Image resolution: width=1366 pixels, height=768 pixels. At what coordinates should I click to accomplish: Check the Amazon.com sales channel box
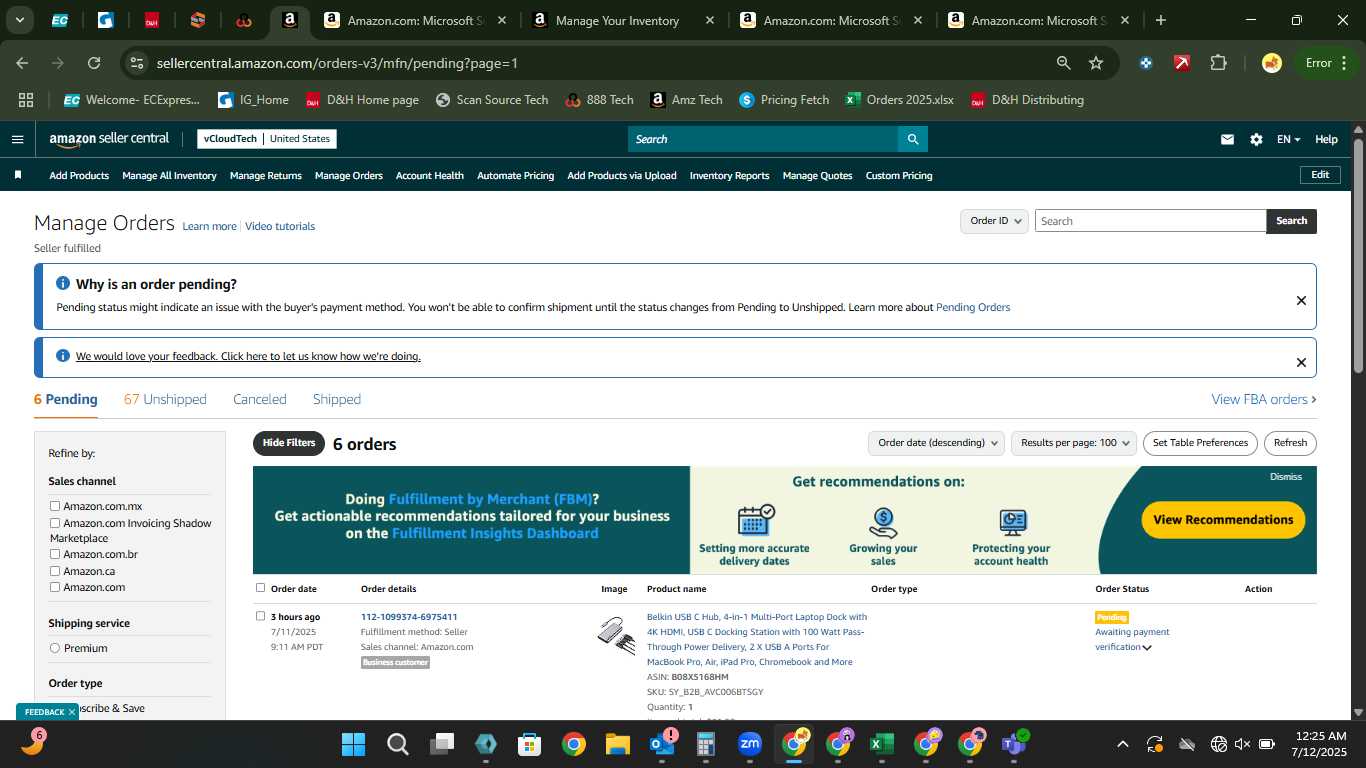click(x=55, y=587)
